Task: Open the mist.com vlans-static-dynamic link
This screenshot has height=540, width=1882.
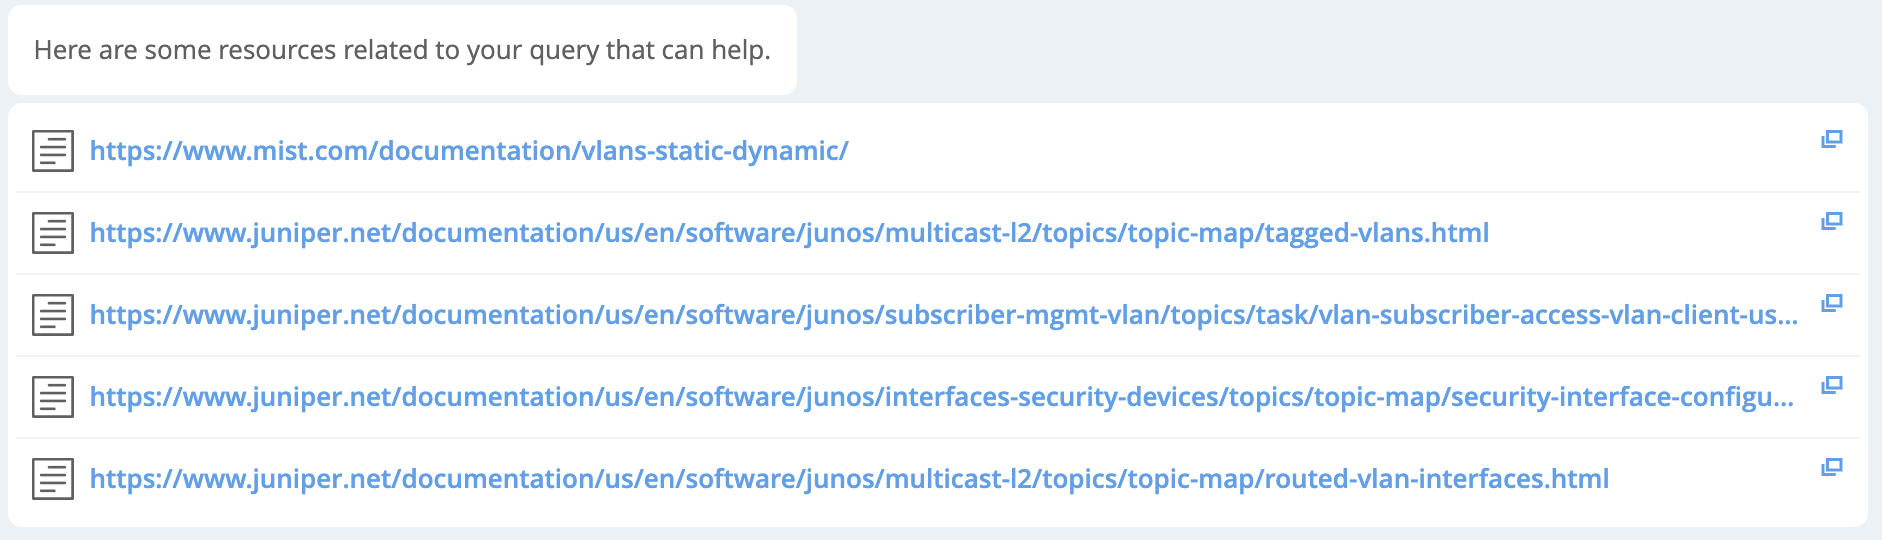Action: pyautogui.click(x=468, y=151)
